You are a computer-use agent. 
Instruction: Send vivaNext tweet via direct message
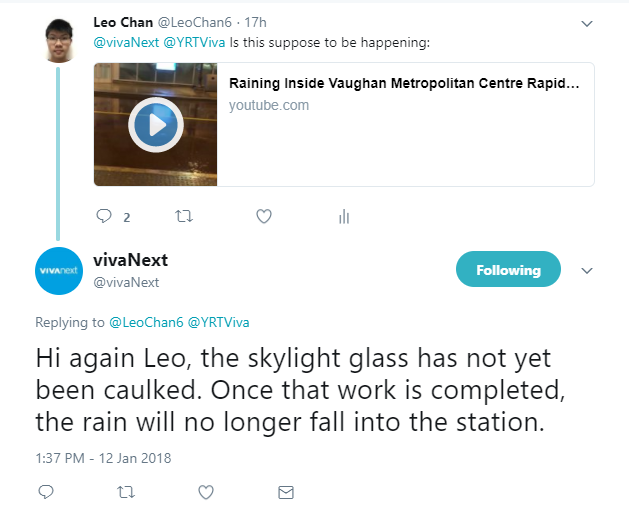(286, 492)
